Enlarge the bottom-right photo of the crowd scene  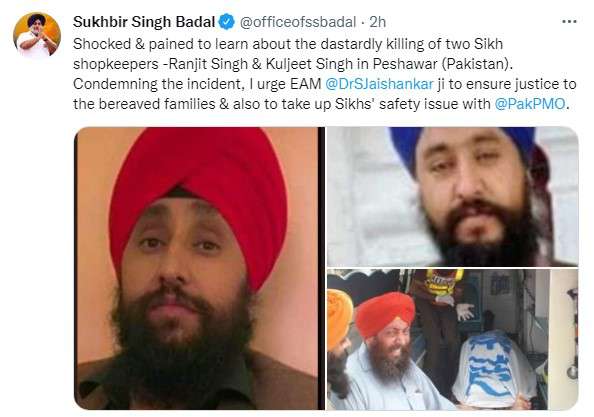tap(452, 340)
